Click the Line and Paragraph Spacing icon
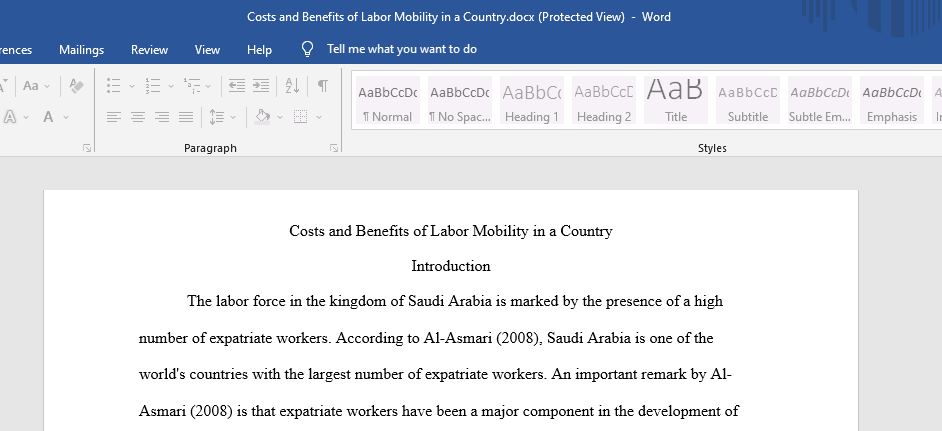This screenshot has width=942, height=431. 217,117
